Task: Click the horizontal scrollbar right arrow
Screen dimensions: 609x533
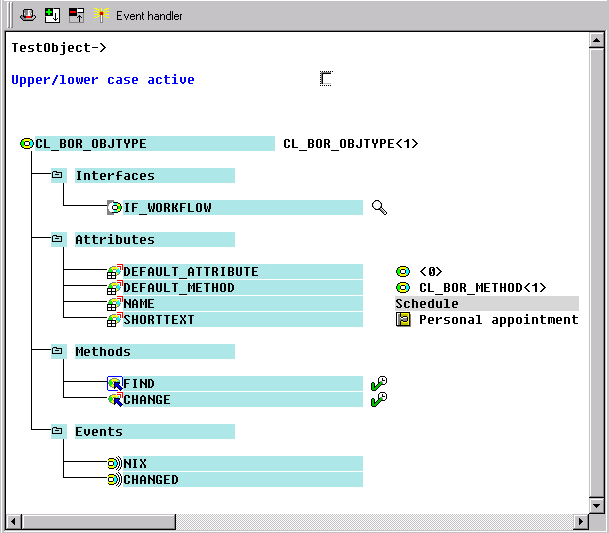Action: [x=579, y=522]
